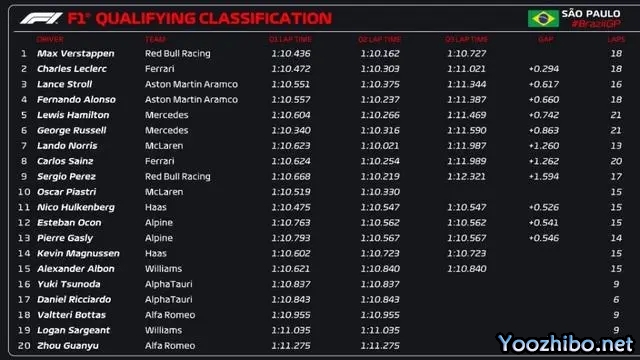Click the GAP column header
The image size is (640, 360).
click(x=545, y=40)
